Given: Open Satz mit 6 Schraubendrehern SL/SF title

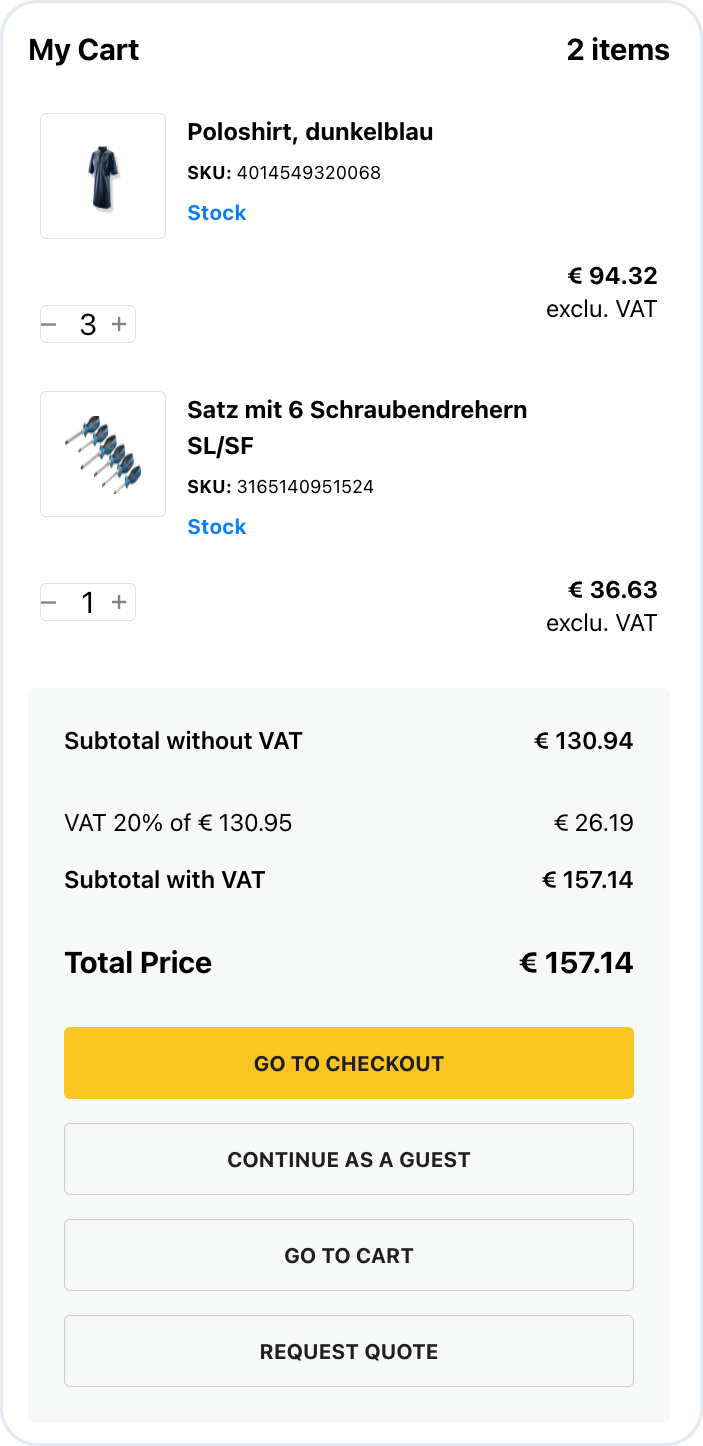Looking at the screenshot, I should click(x=357, y=426).
